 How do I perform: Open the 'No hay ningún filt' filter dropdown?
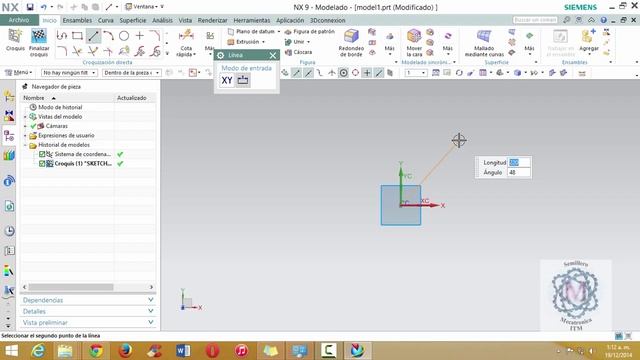coord(69,73)
